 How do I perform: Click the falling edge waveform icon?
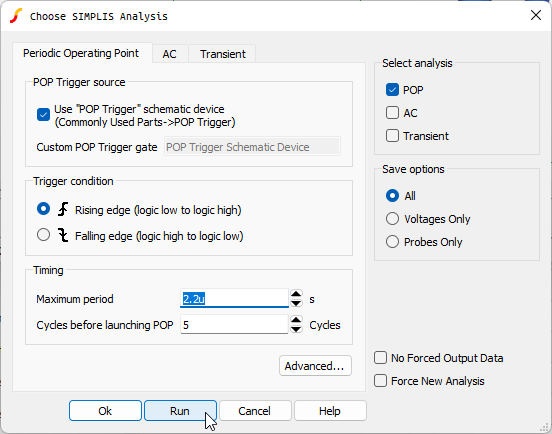(63, 235)
